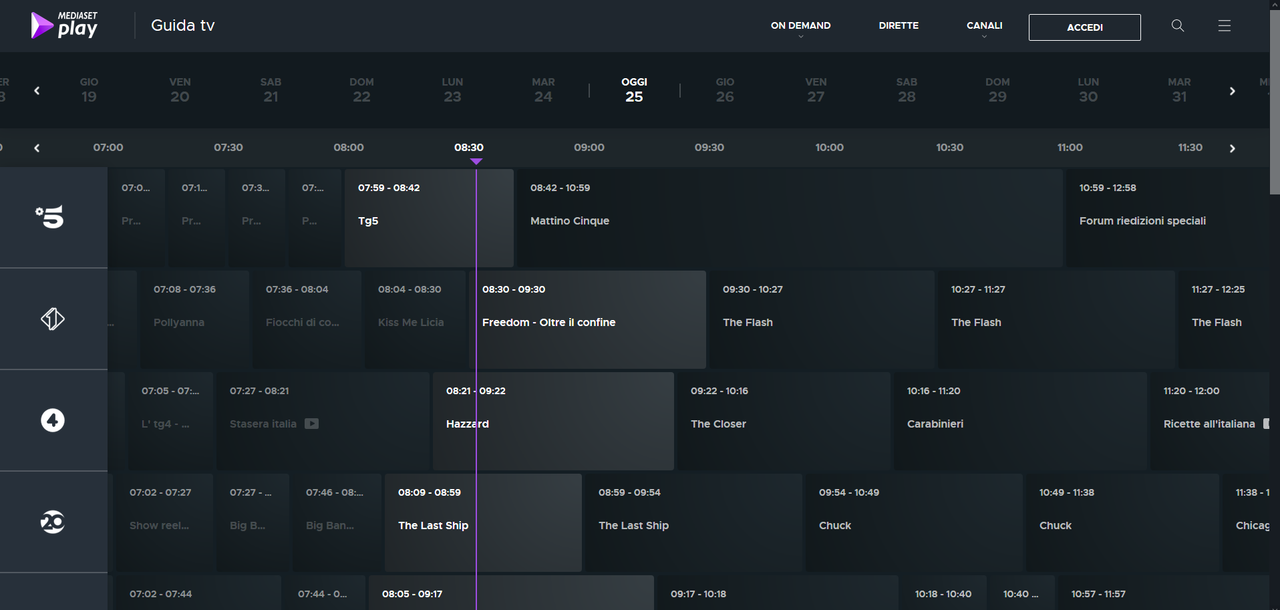Show later times with the right arrow

pos(1232,148)
